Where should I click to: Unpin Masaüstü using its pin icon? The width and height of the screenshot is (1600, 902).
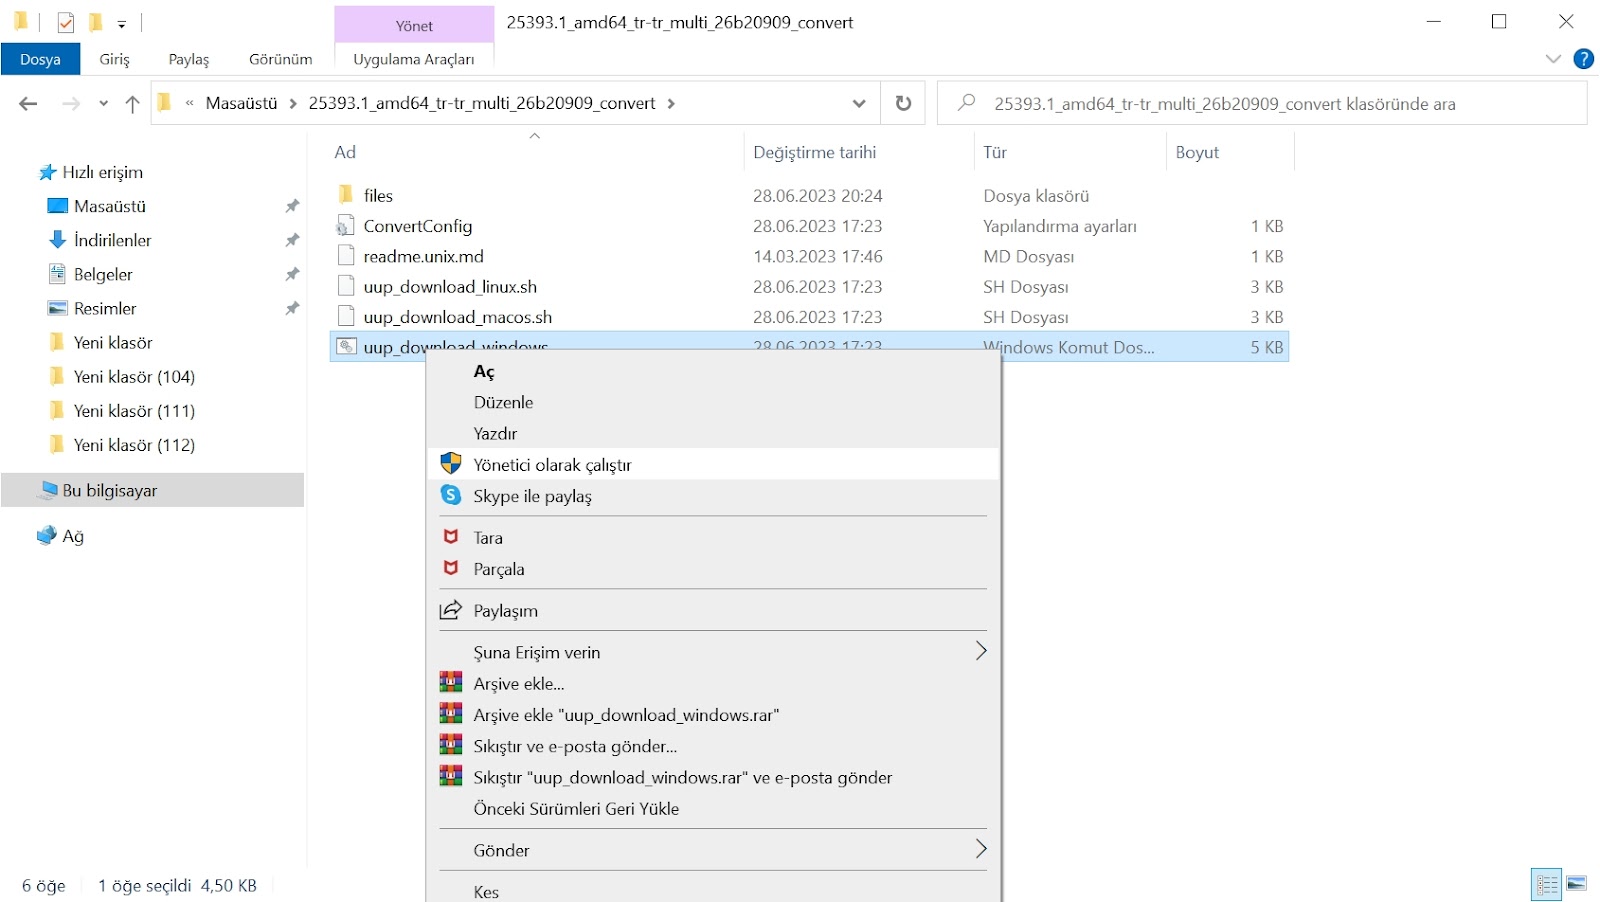(292, 206)
